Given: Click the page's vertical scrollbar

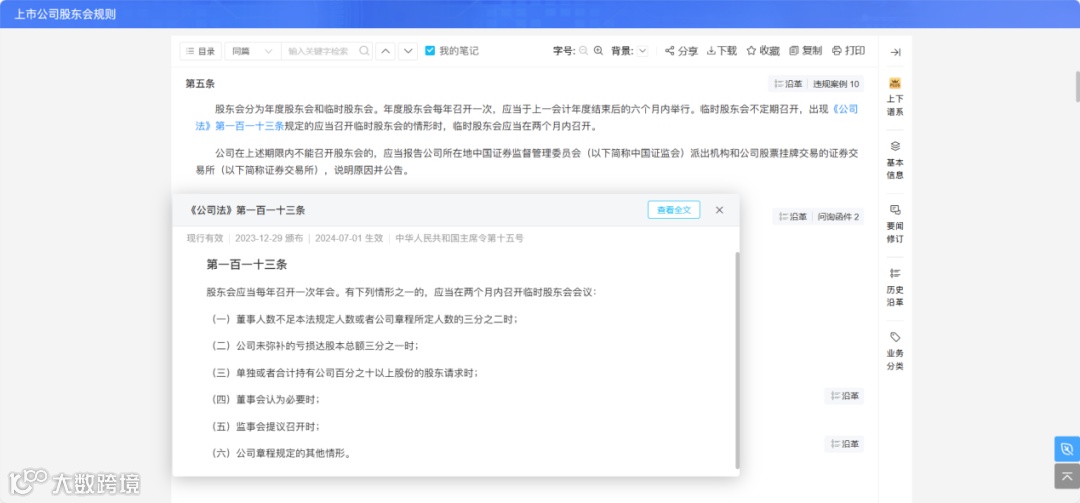Looking at the screenshot, I should pyautogui.click(x=1077, y=85).
